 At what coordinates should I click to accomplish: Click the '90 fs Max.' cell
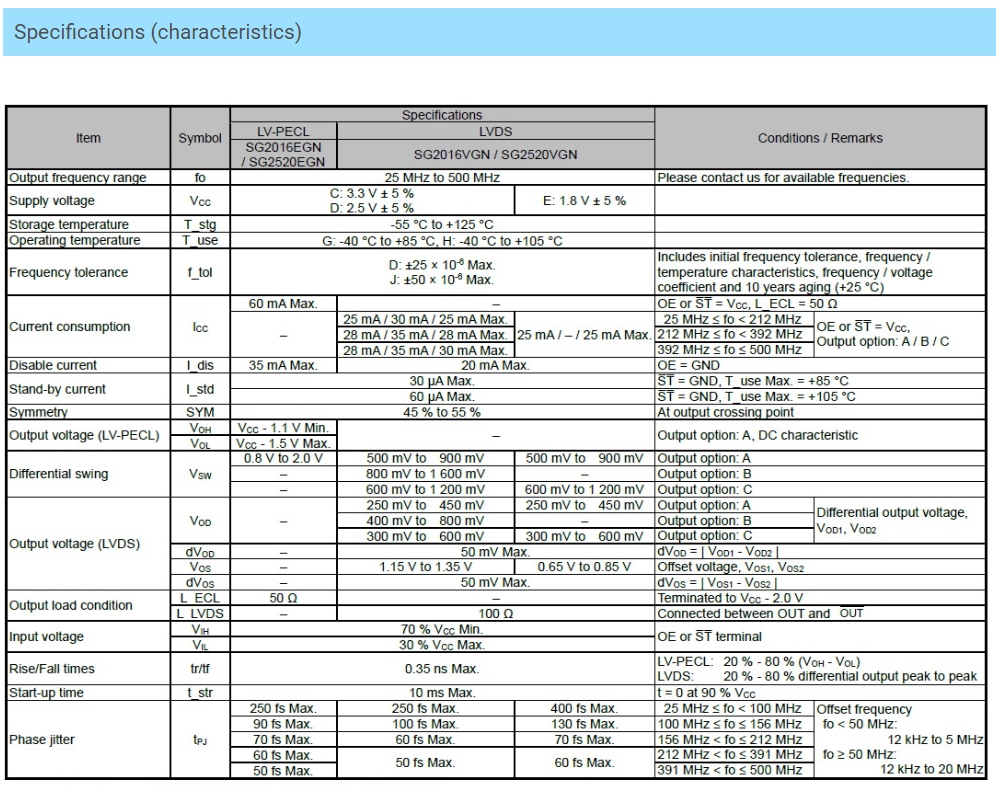click(283, 724)
